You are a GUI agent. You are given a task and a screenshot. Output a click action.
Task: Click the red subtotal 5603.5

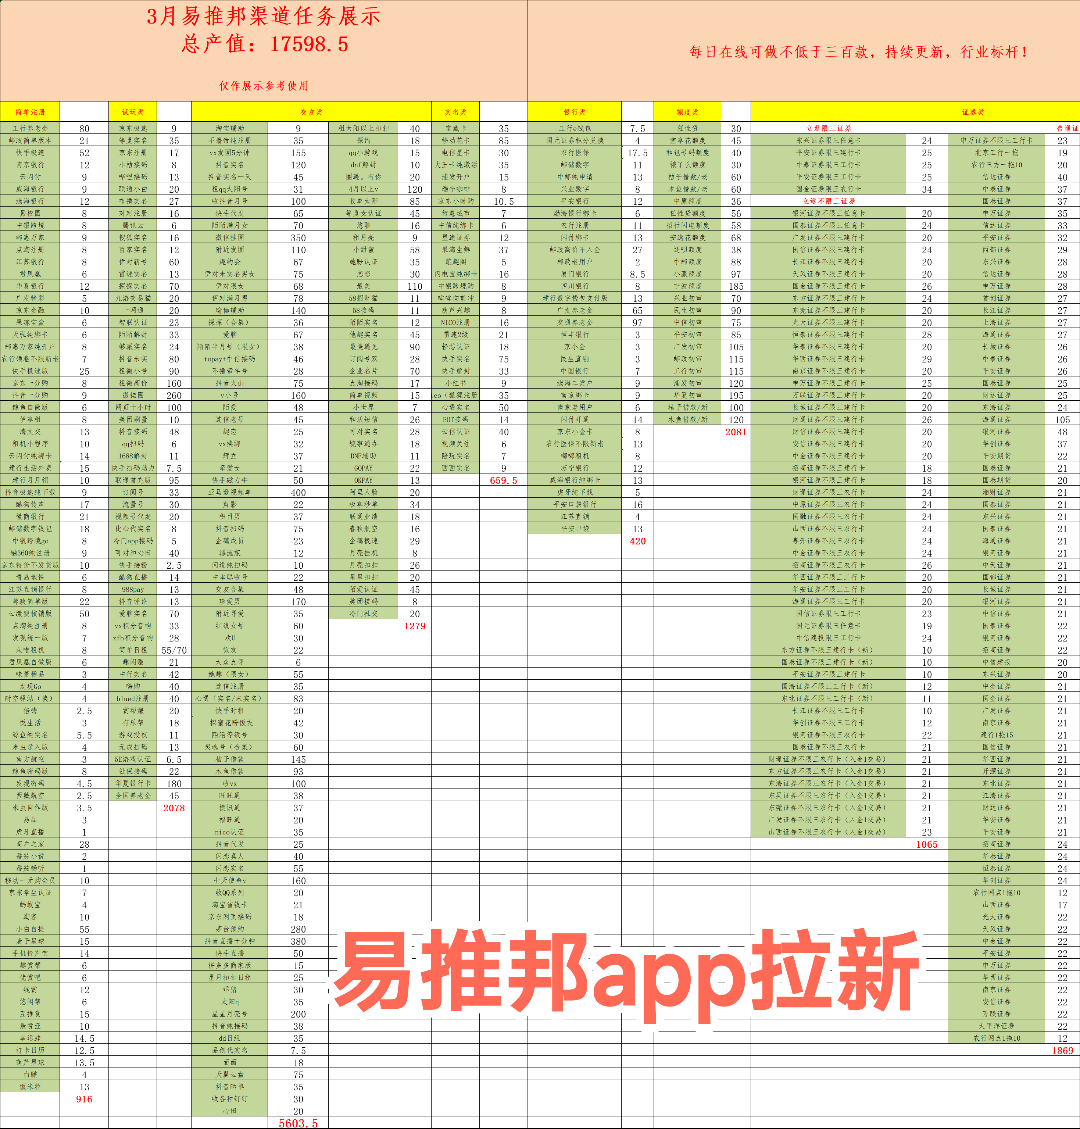[x=298, y=1123]
